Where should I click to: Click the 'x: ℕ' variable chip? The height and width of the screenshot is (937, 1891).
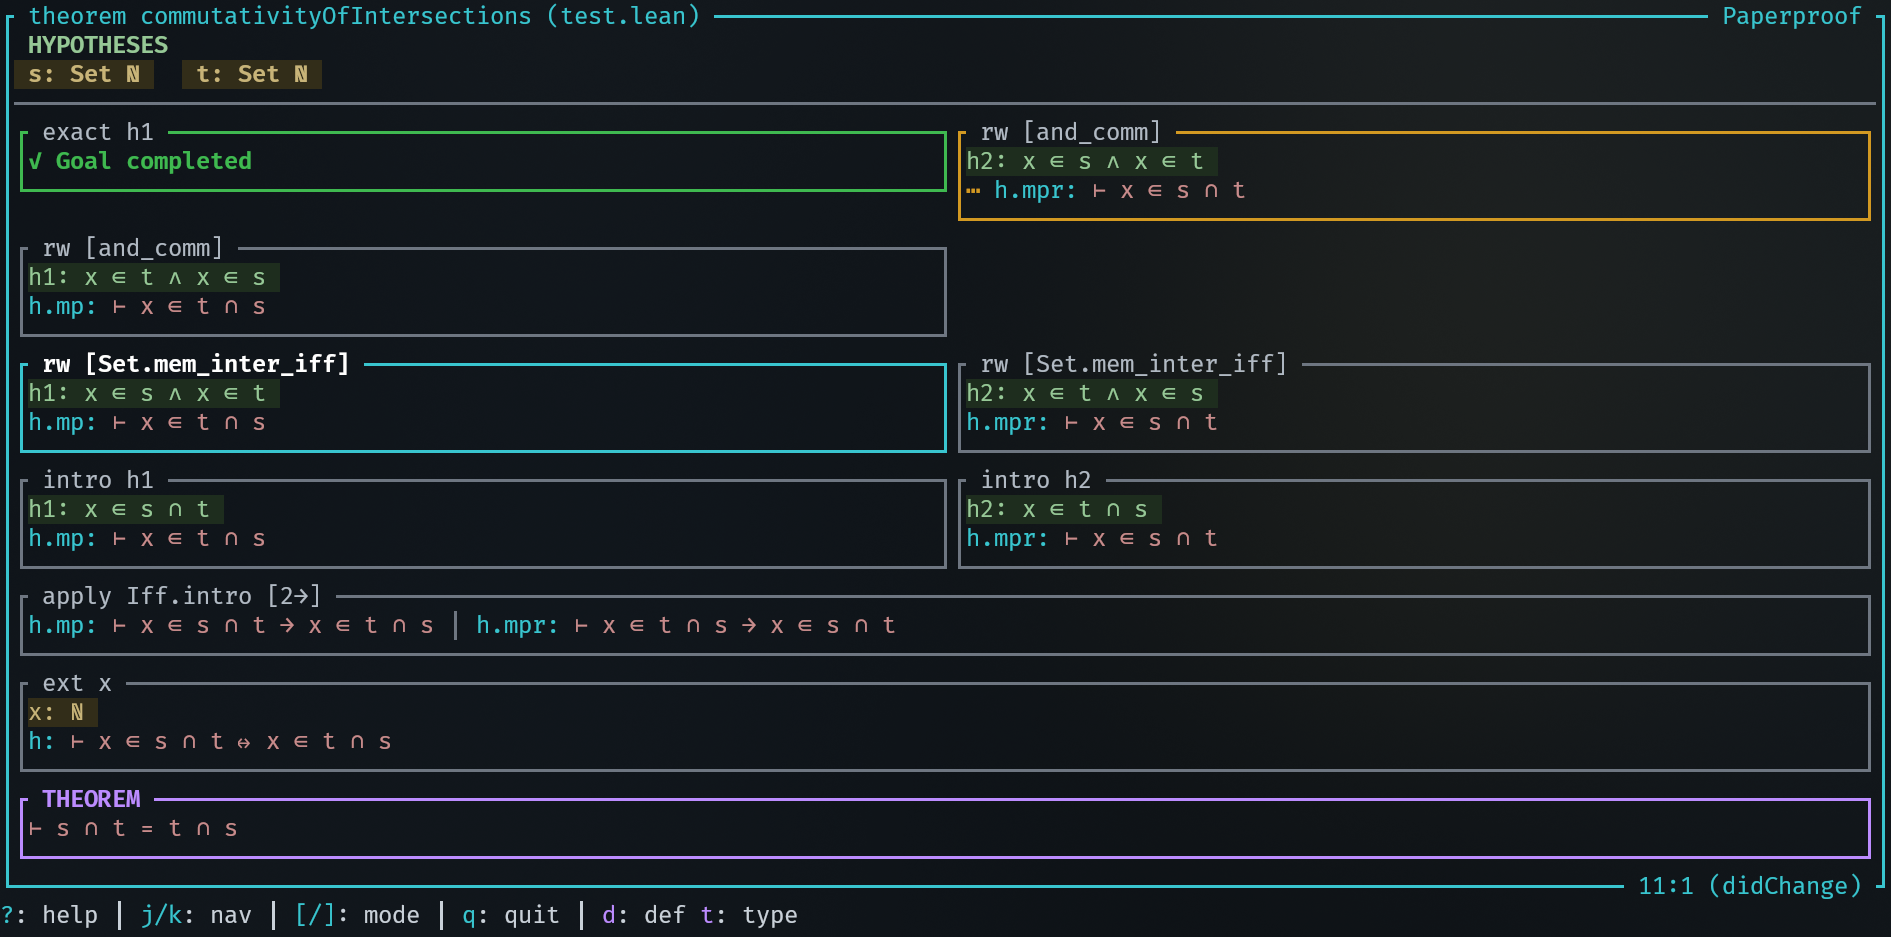click(x=58, y=713)
